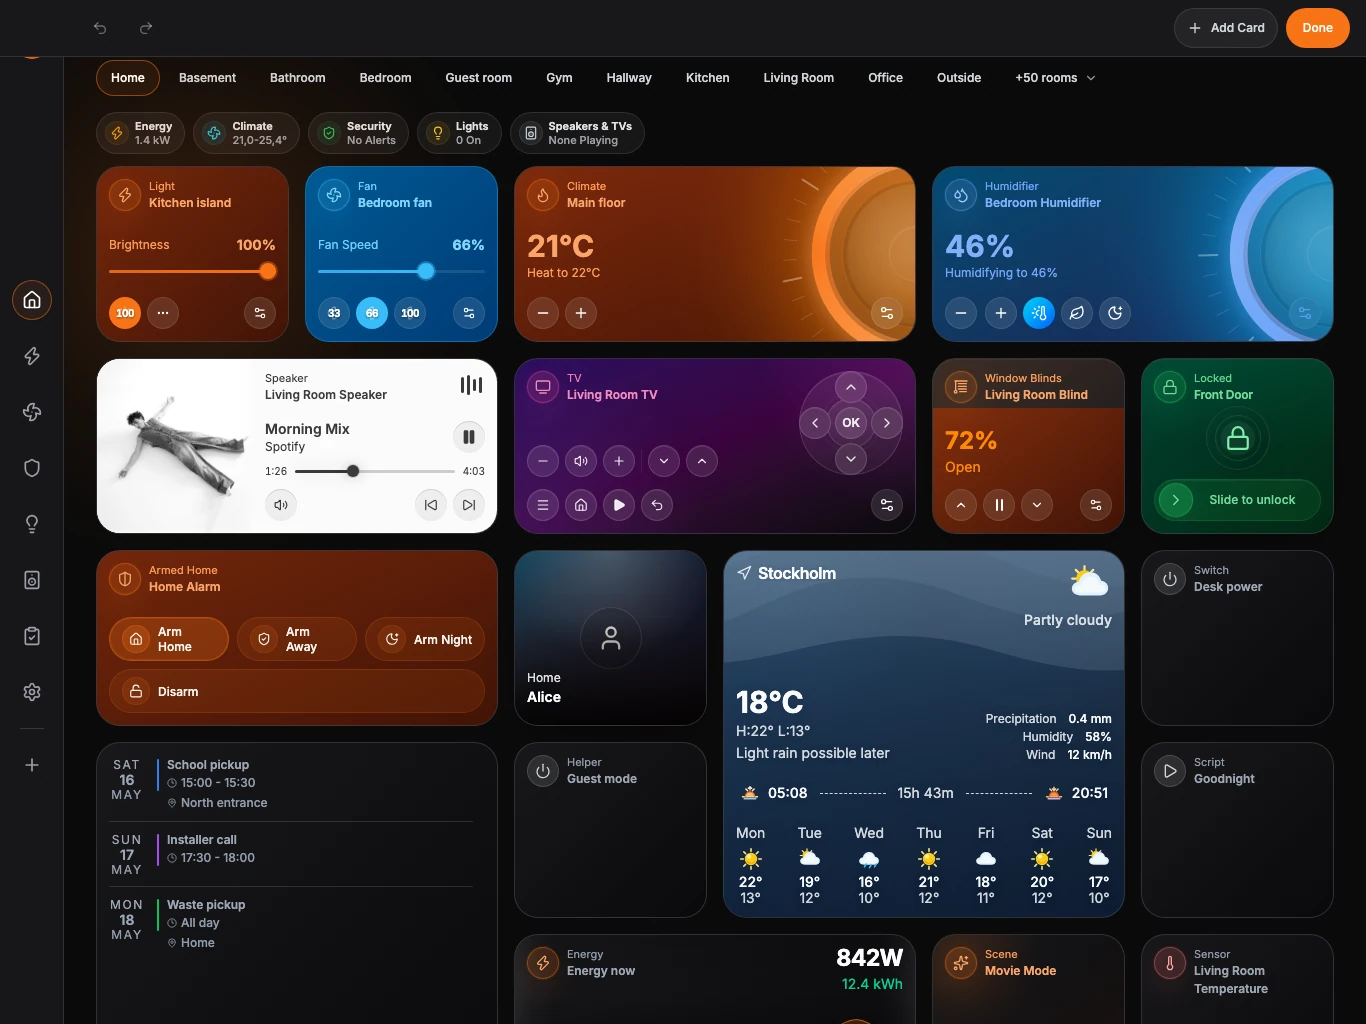Seek Morning Mix playback progress bar

coord(374,471)
